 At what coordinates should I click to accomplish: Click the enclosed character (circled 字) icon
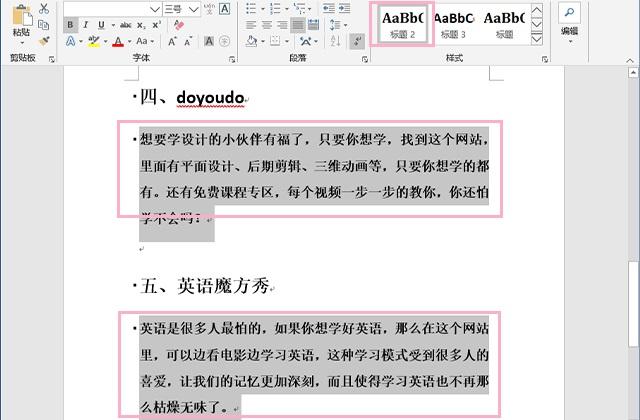[x=224, y=41]
